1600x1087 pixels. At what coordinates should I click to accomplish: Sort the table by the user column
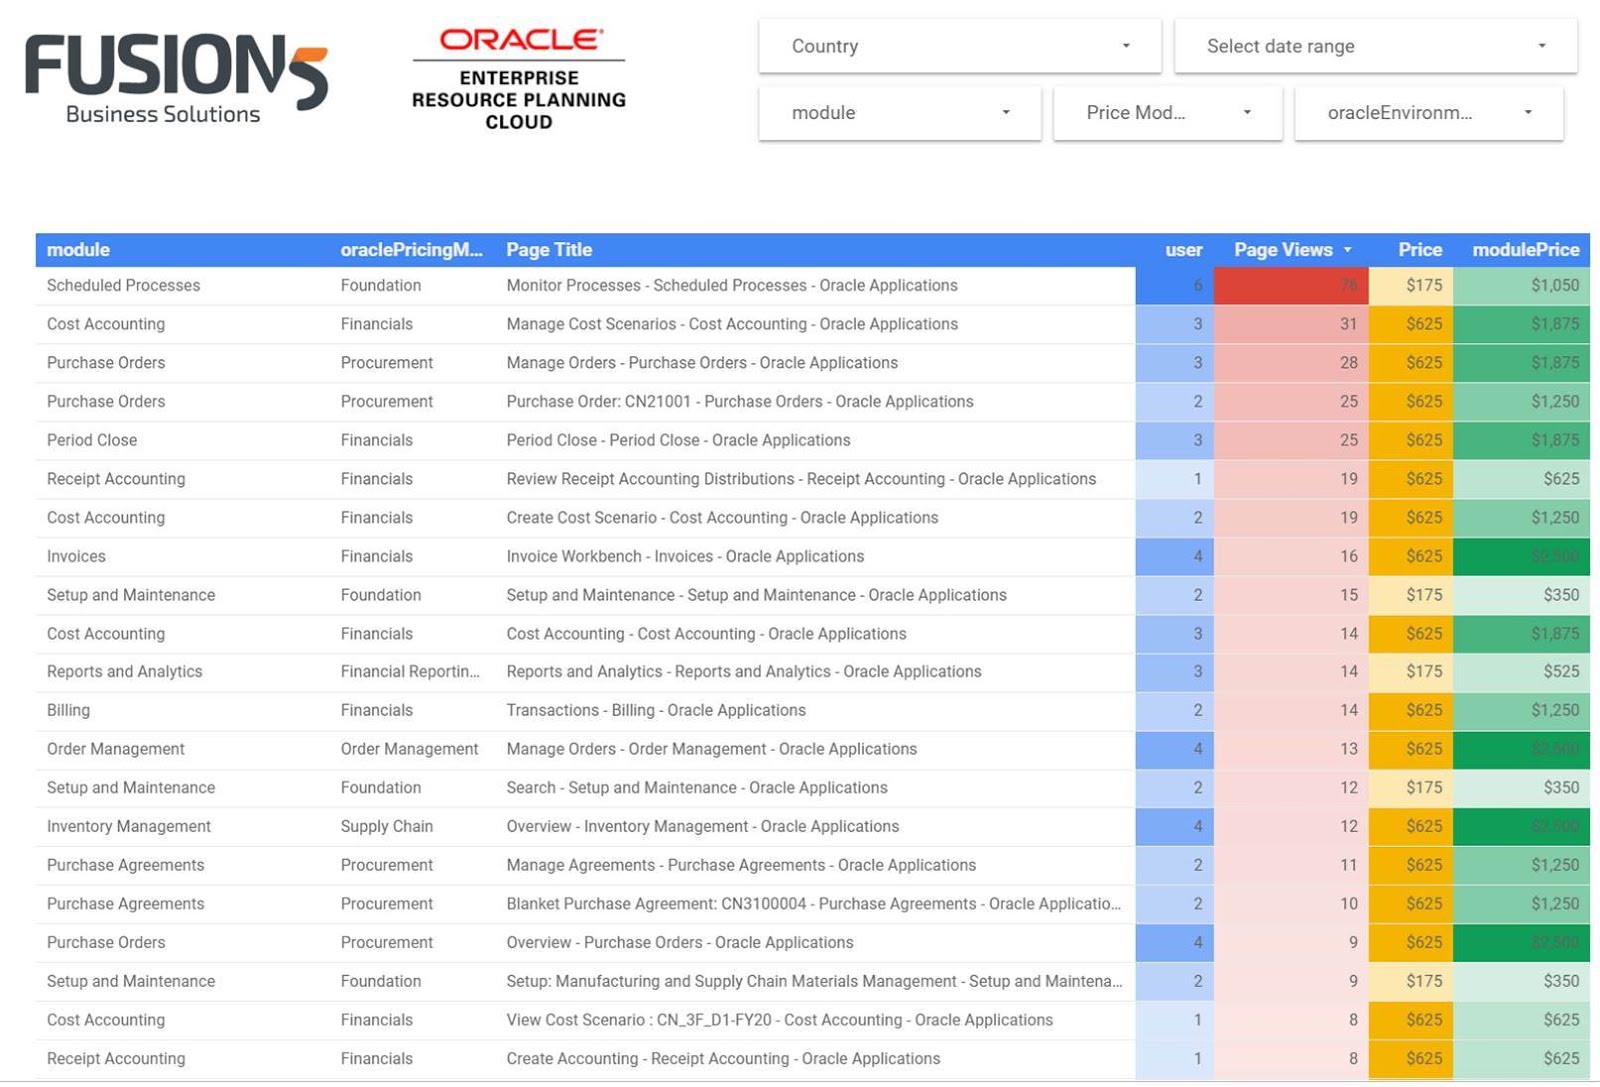(1184, 250)
